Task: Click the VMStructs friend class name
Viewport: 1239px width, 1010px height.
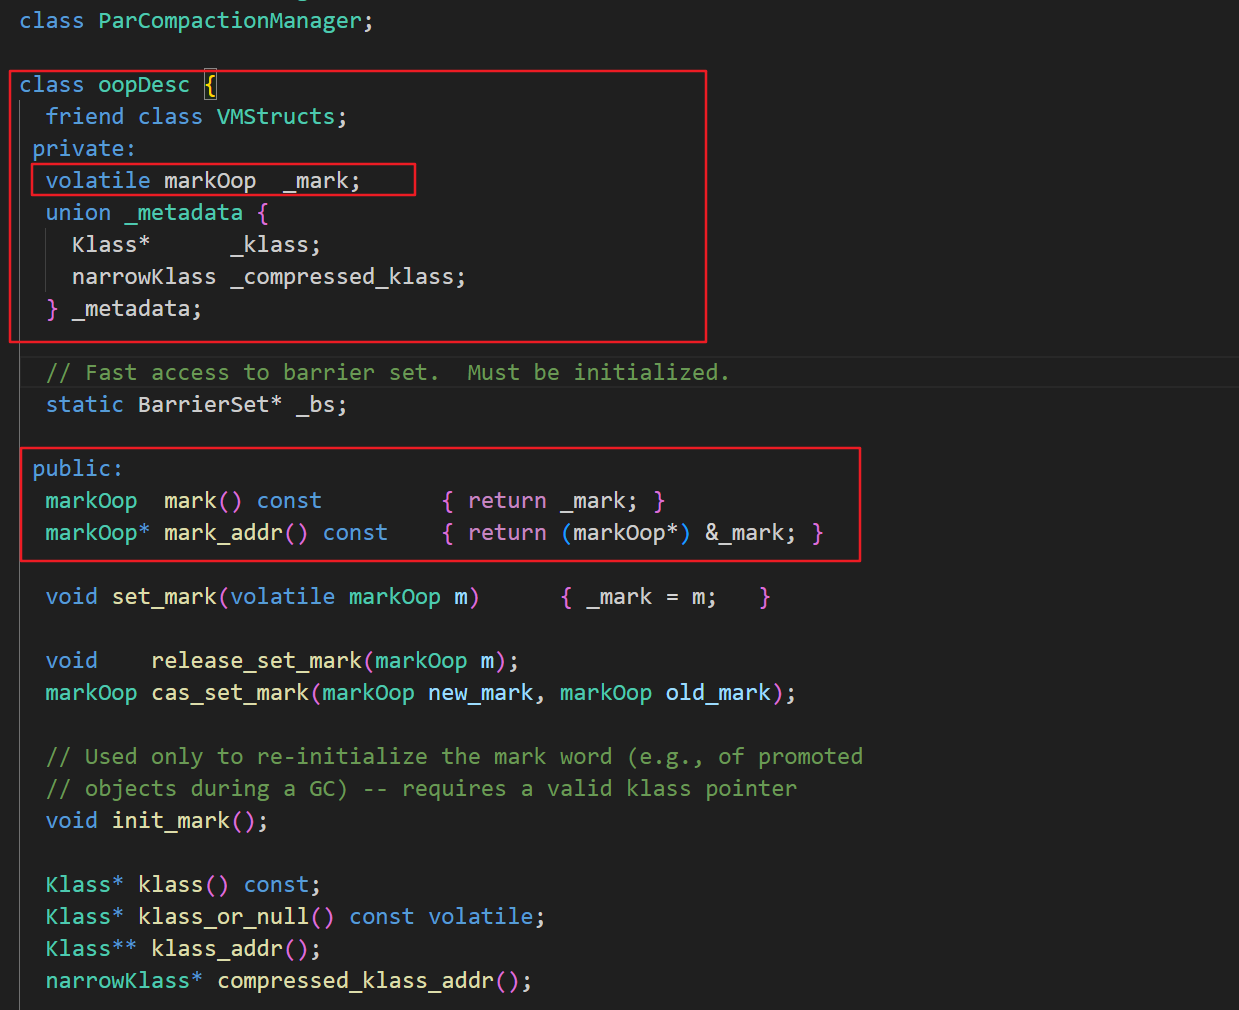Action: point(275,117)
